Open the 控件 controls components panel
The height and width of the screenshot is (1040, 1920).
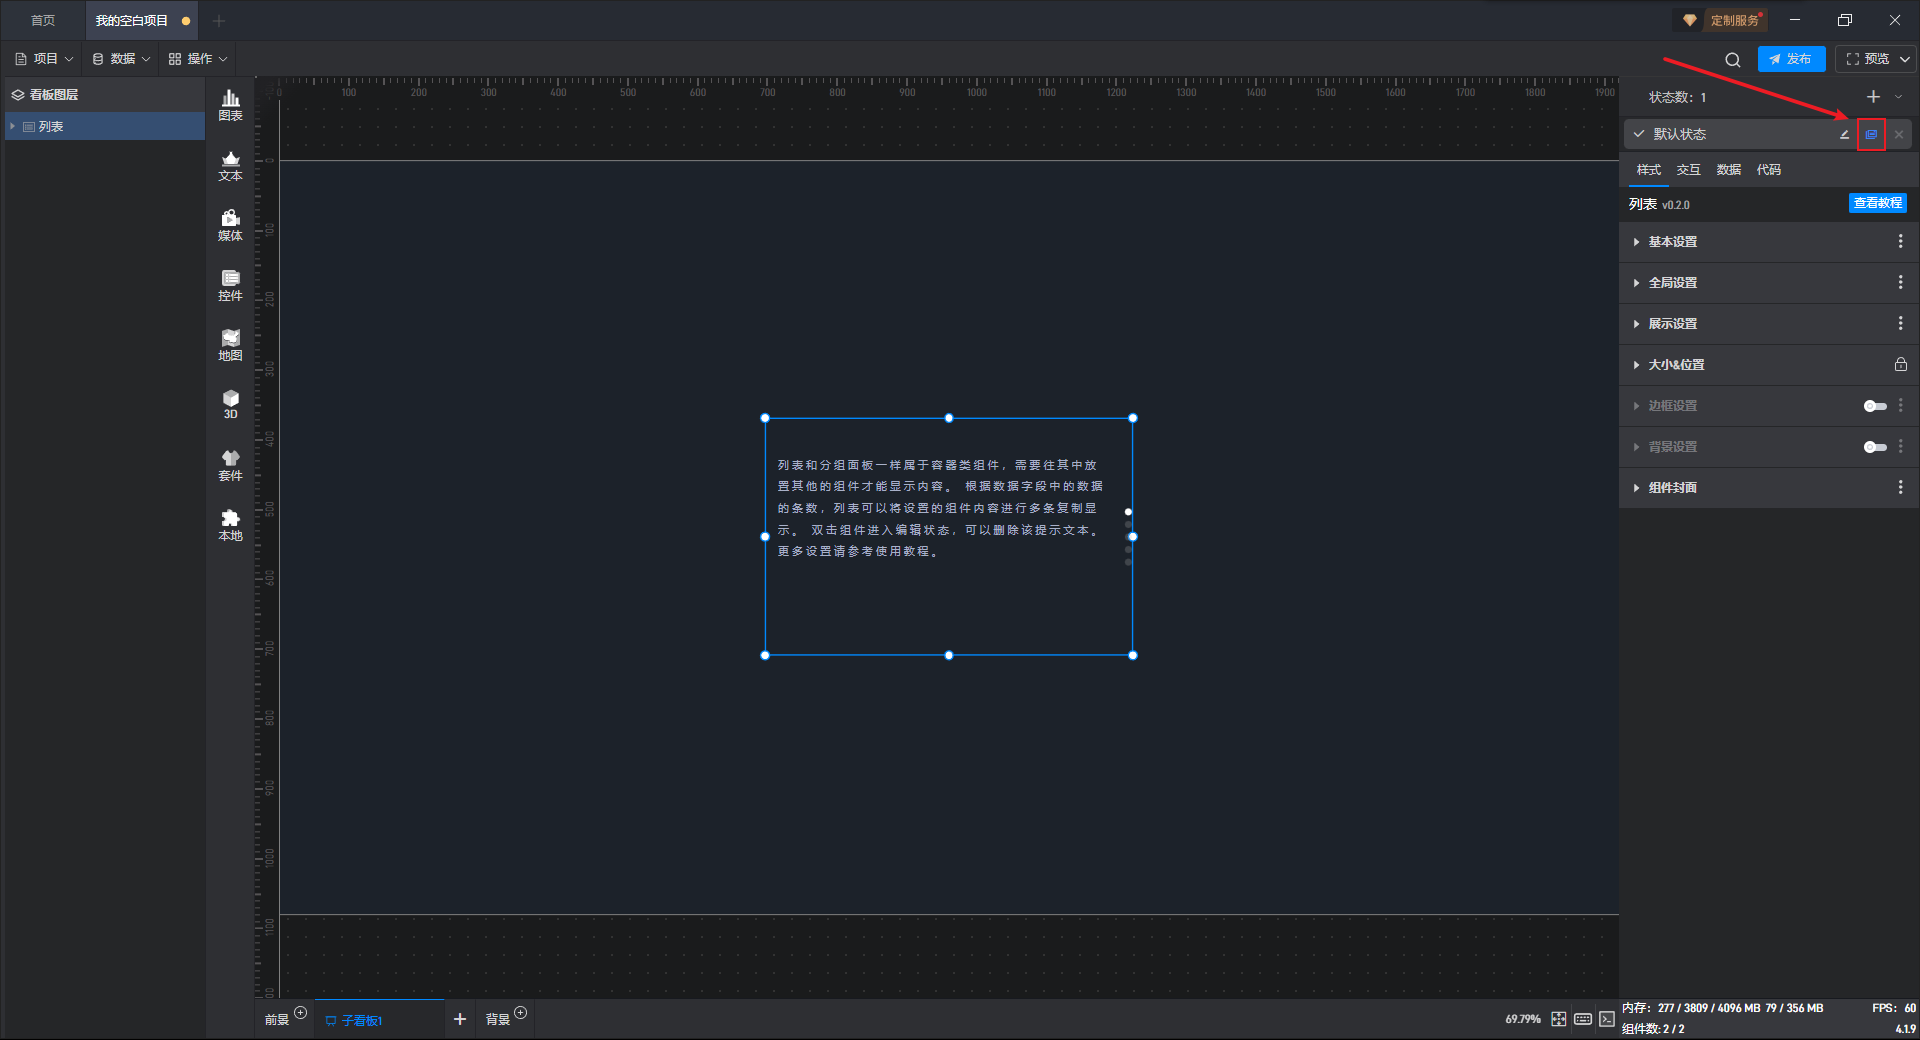(230, 285)
